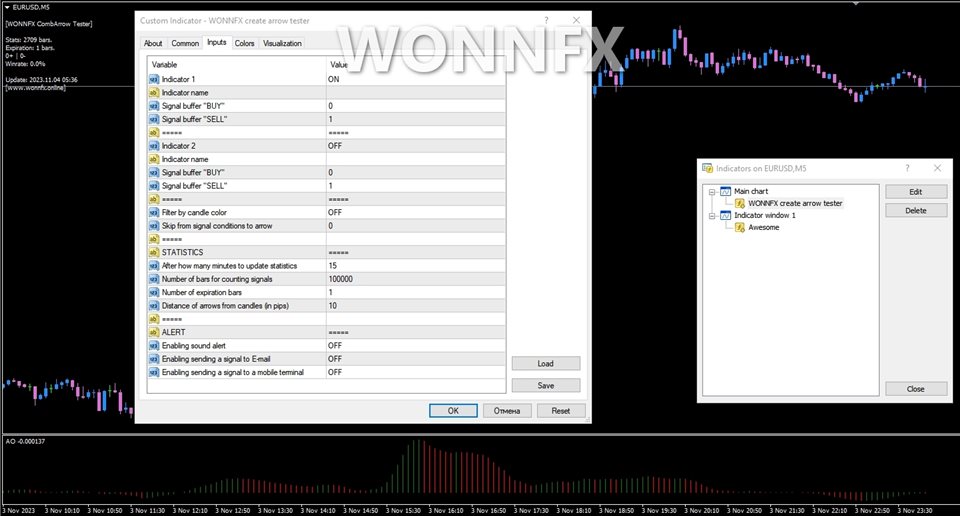Click the 3 Nov 15:30 time axis label
The height and width of the screenshot is (516, 960).
(403, 510)
